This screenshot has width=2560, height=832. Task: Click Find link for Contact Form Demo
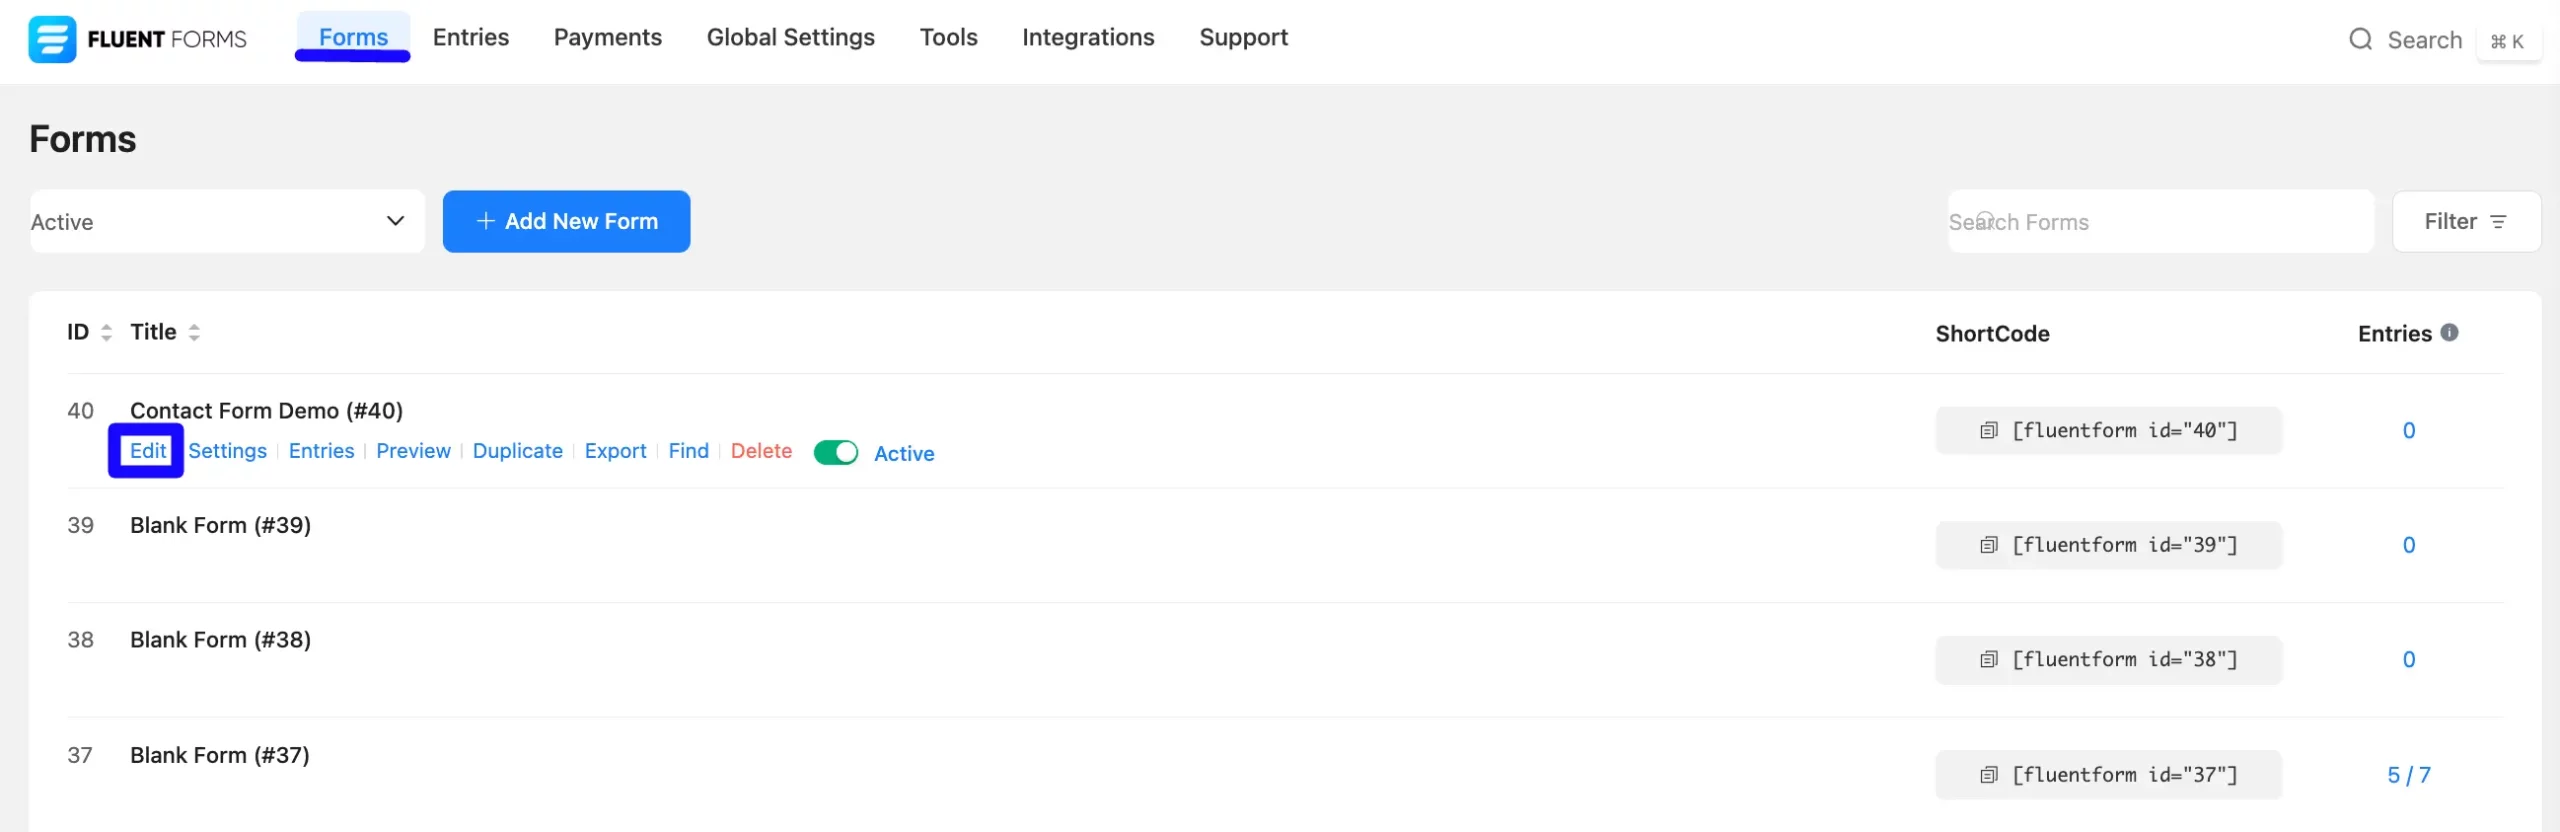point(688,451)
